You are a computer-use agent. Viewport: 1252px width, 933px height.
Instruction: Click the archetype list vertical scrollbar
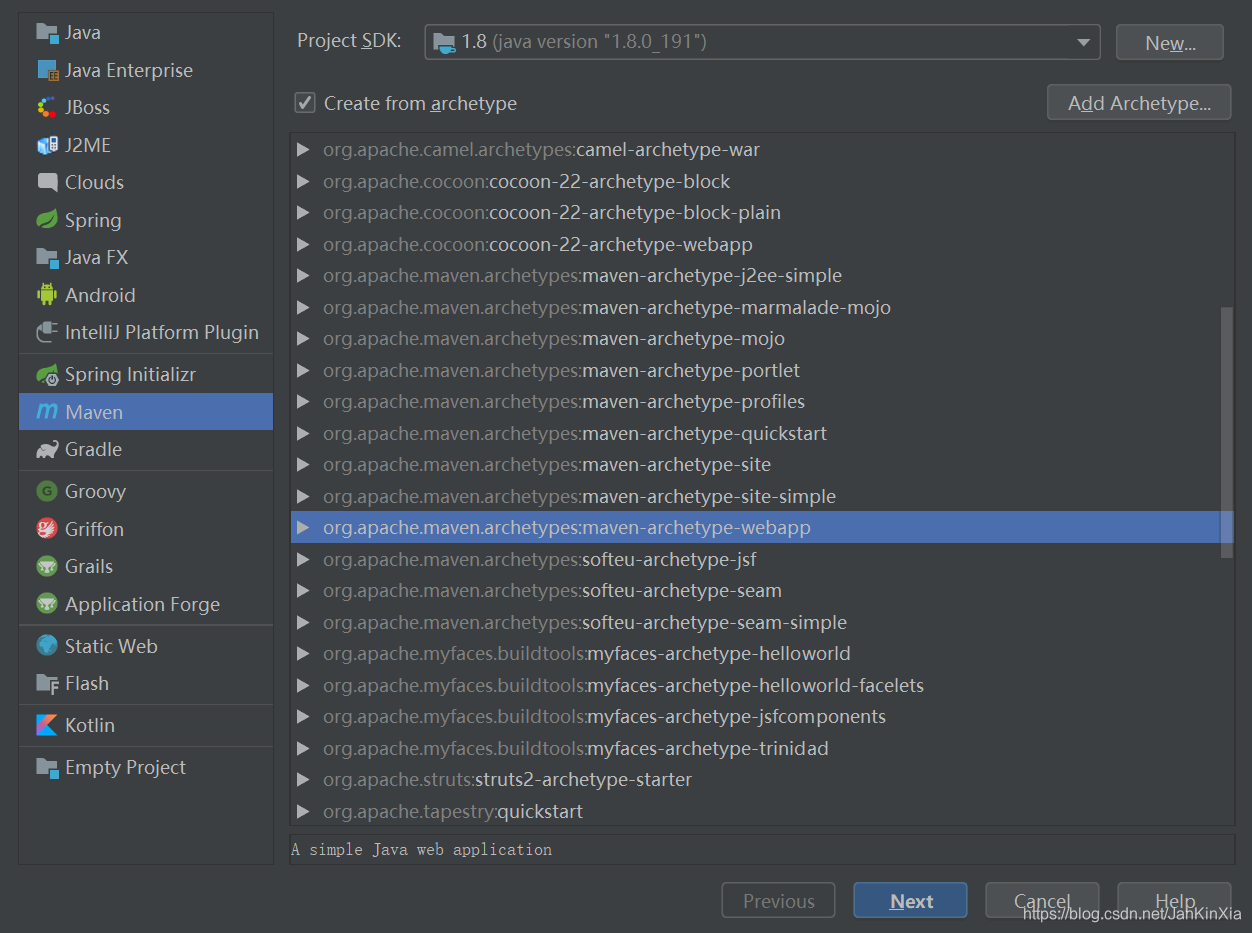pyautogui.click(x=1227, y=433)
